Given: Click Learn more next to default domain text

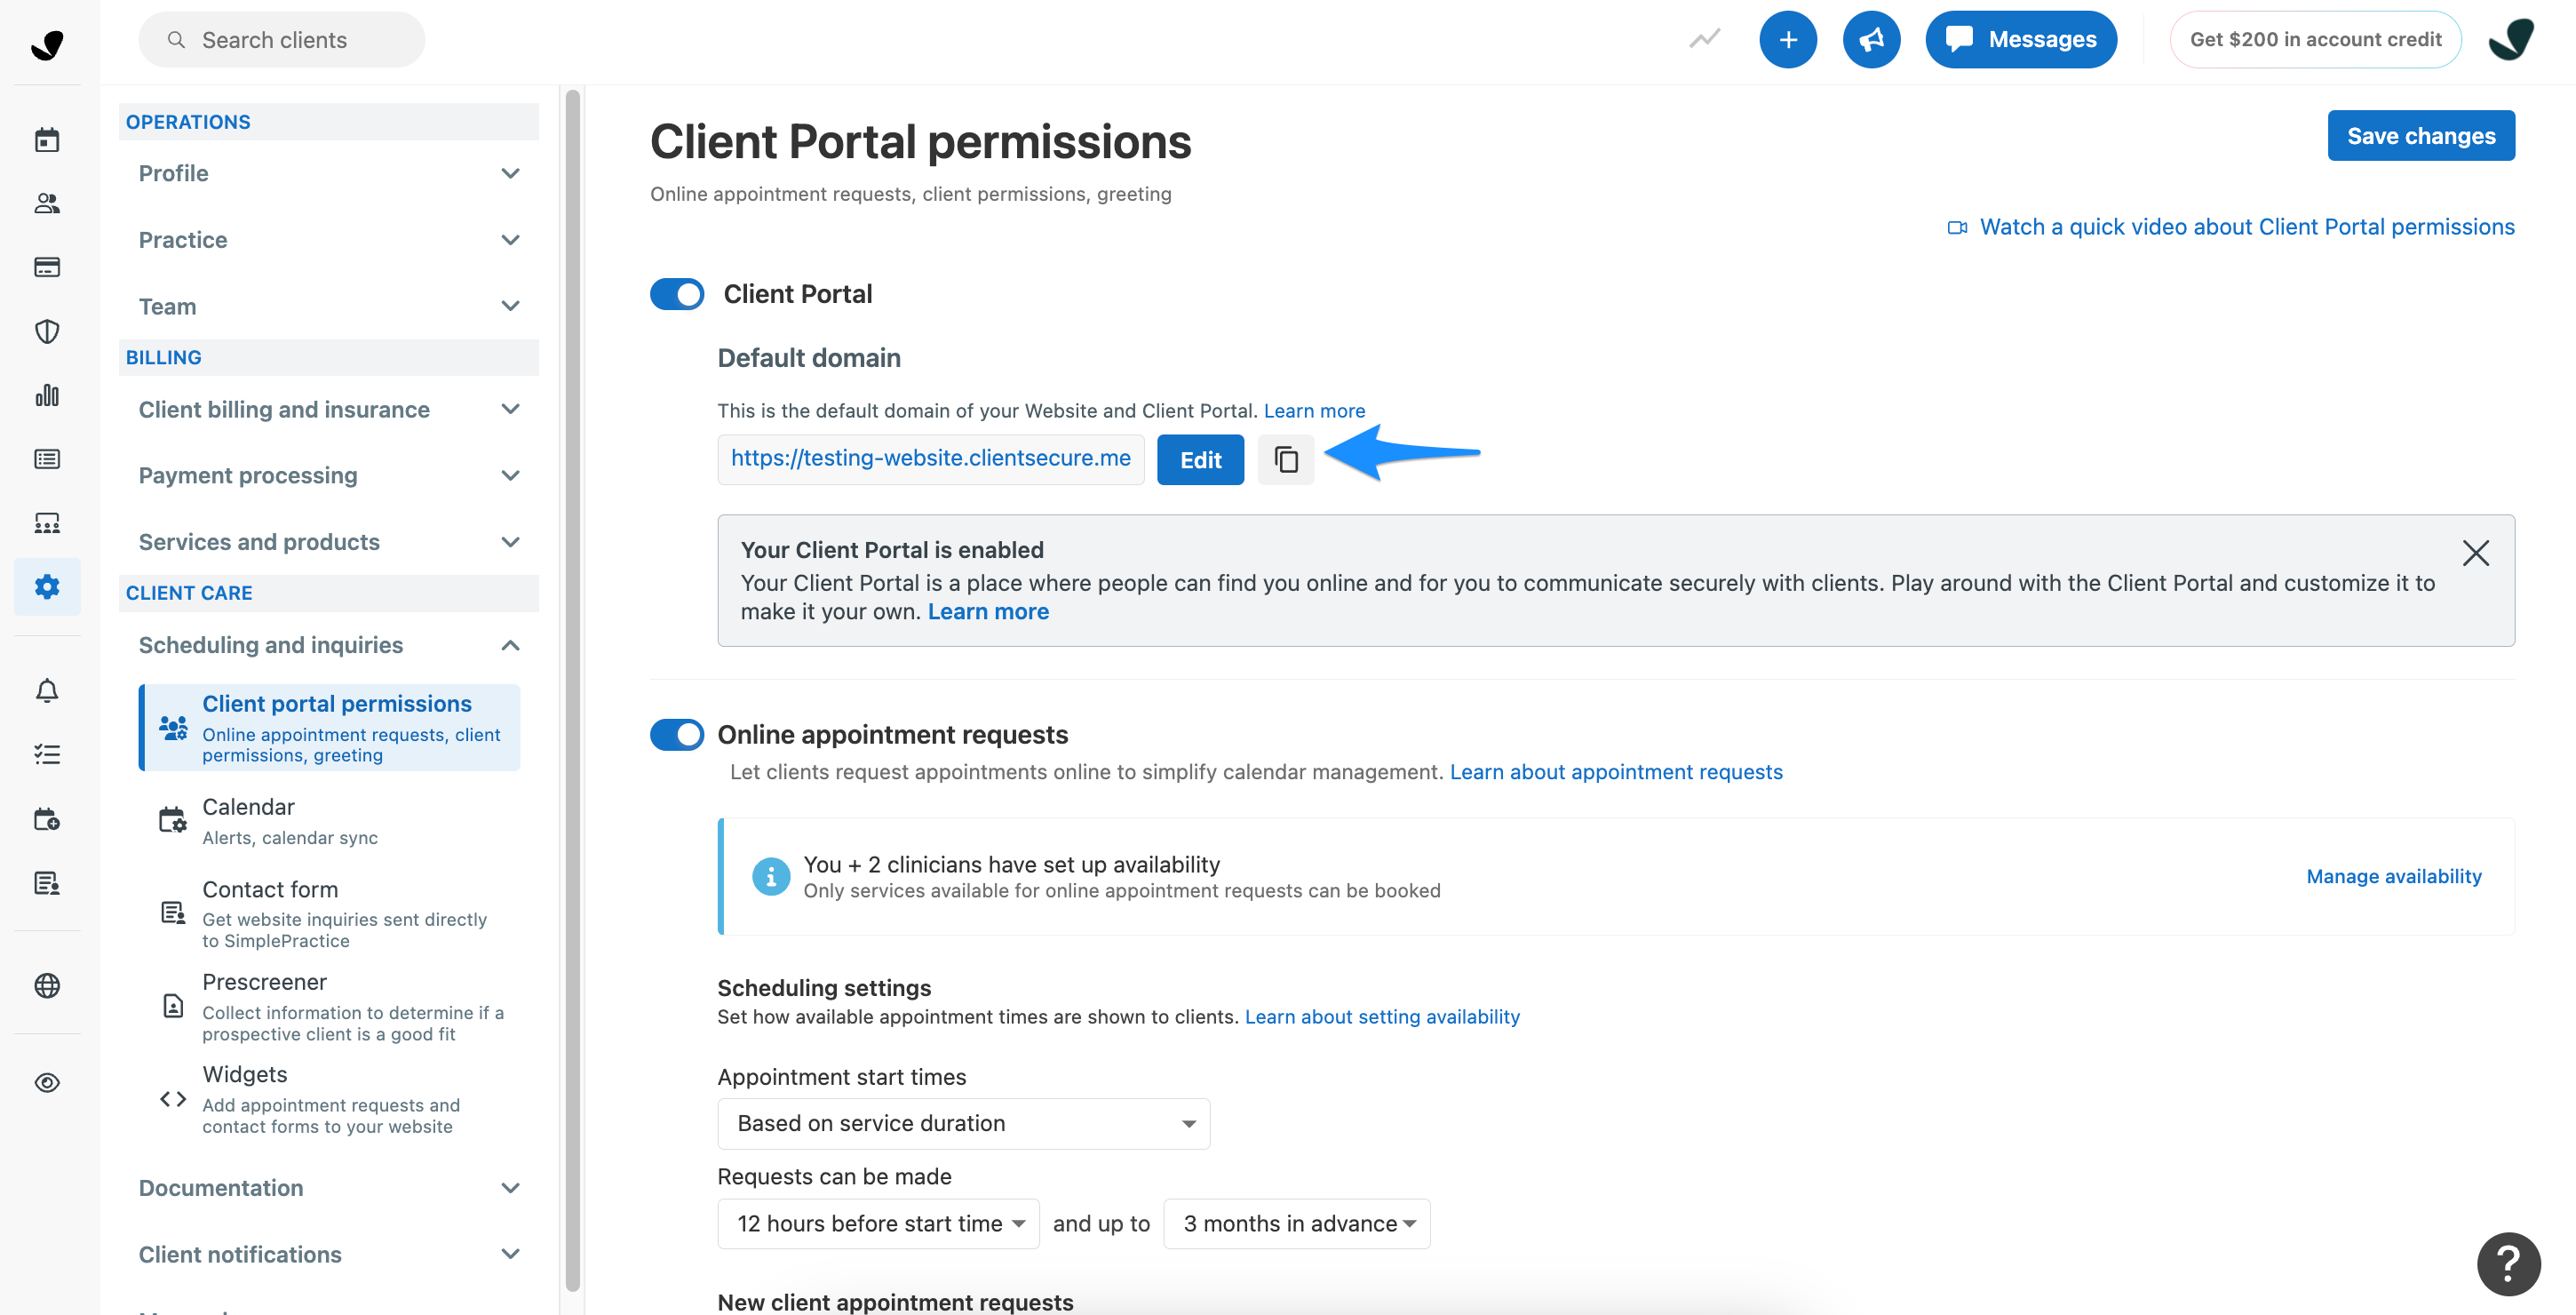Looking at the screenshot, I should point(1314,411).
